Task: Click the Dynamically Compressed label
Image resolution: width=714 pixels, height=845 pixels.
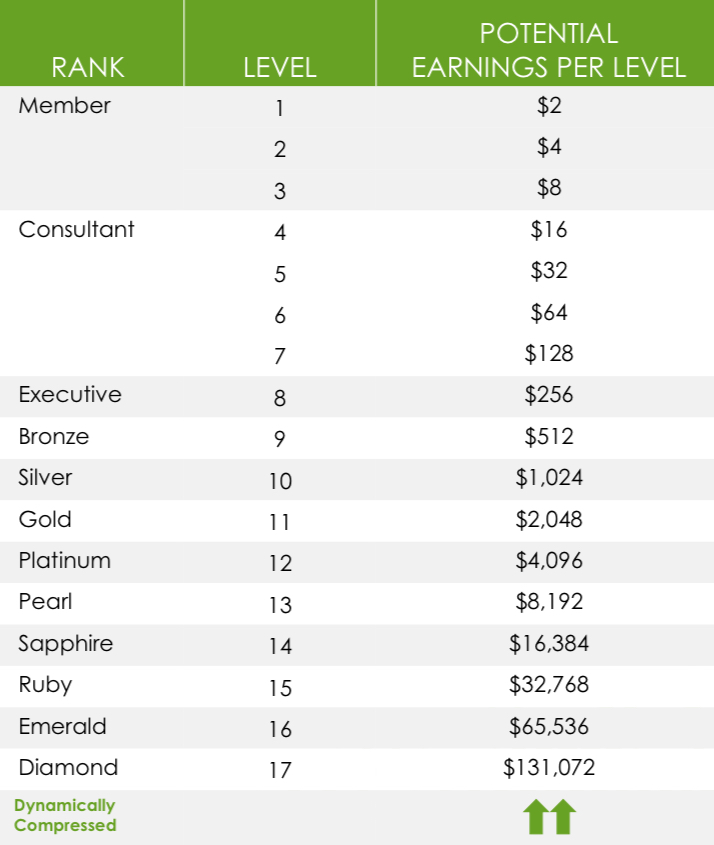Action: (x=65, y=815)
